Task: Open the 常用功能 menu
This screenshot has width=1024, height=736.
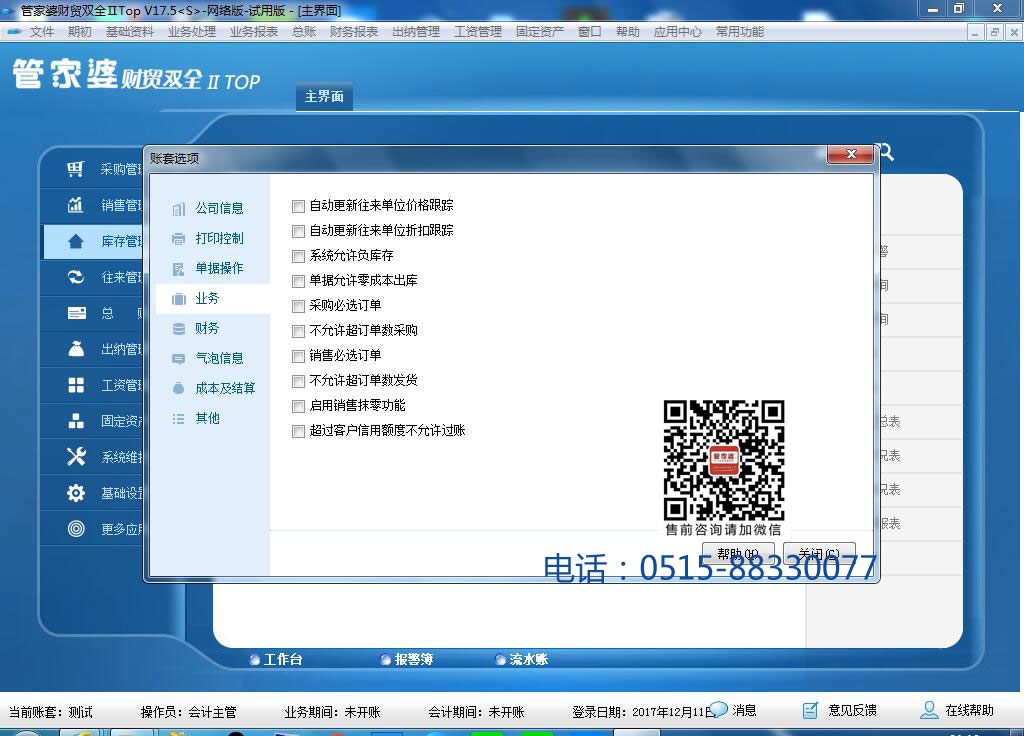Action: (740, 31)
